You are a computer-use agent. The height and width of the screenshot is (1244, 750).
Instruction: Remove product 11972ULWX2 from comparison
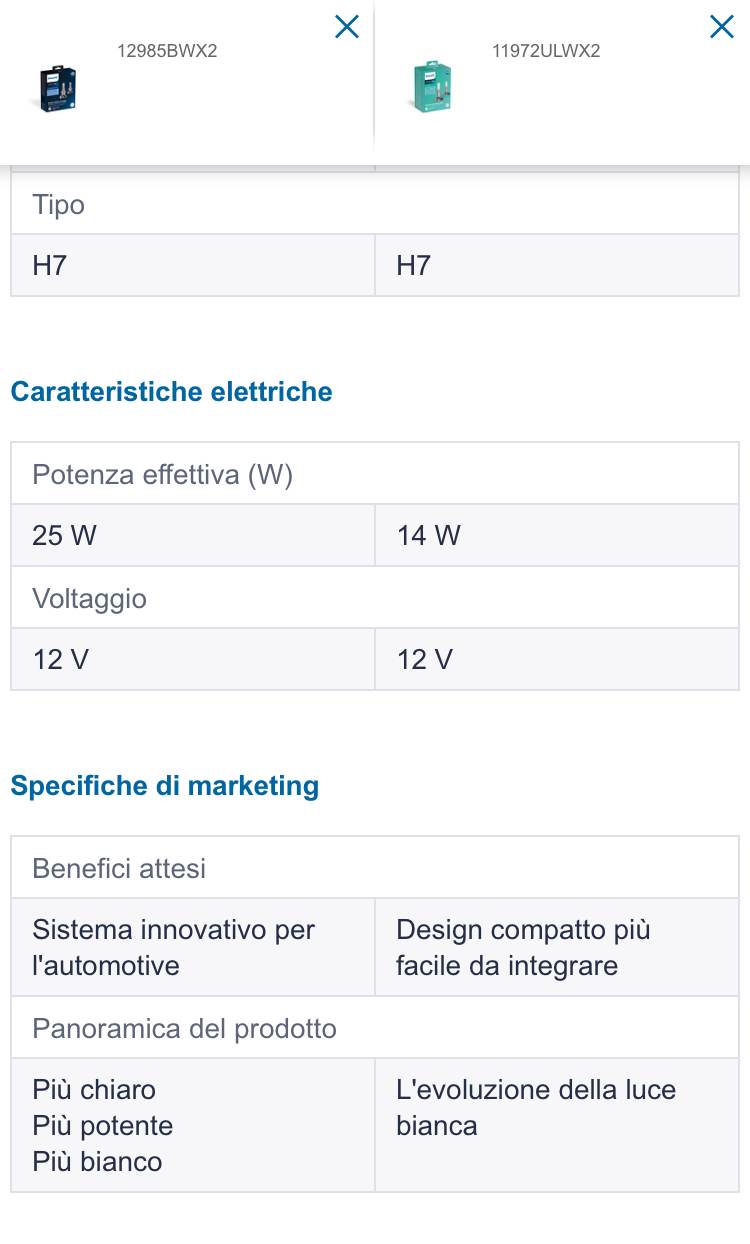[x=721, y=27]
